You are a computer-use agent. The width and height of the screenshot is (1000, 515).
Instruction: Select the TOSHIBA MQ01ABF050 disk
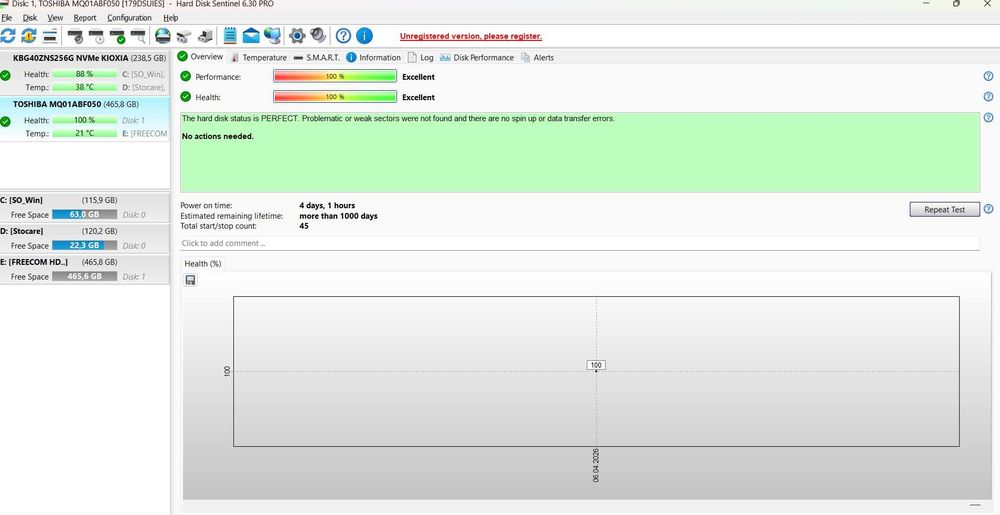point(85,119)
